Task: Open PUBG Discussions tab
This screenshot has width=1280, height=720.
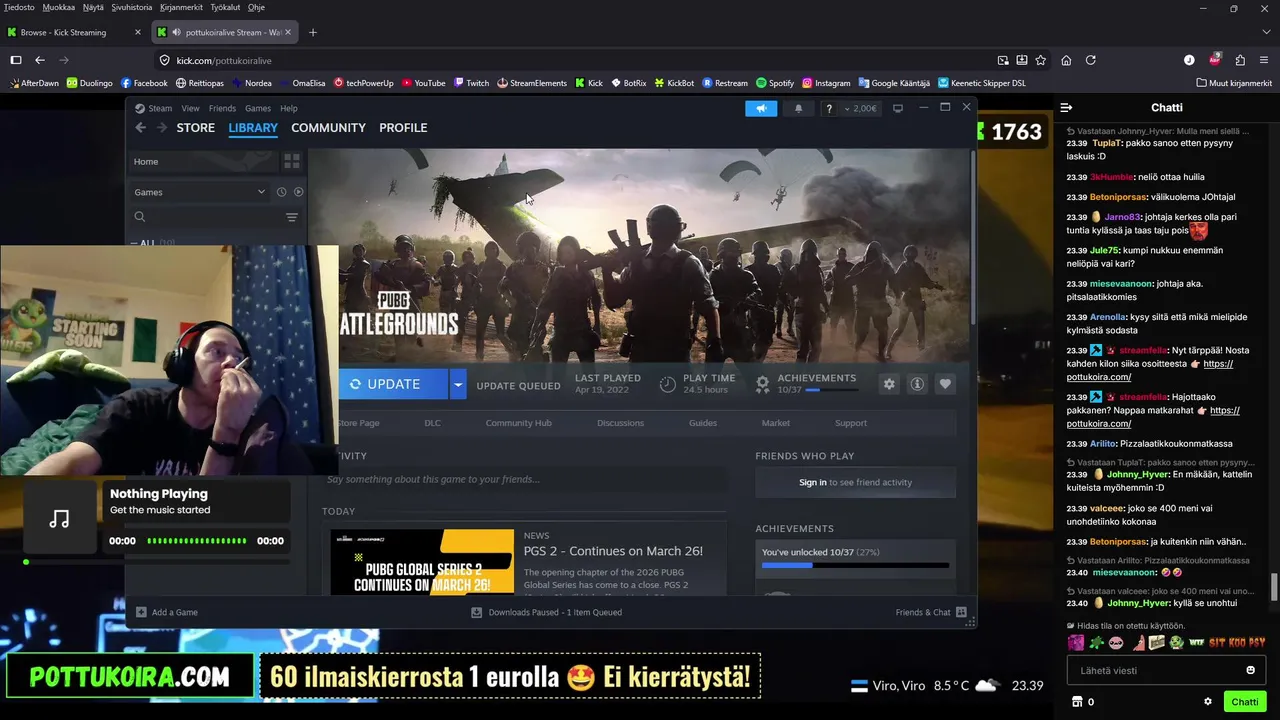Action: [x=620, y=423]
